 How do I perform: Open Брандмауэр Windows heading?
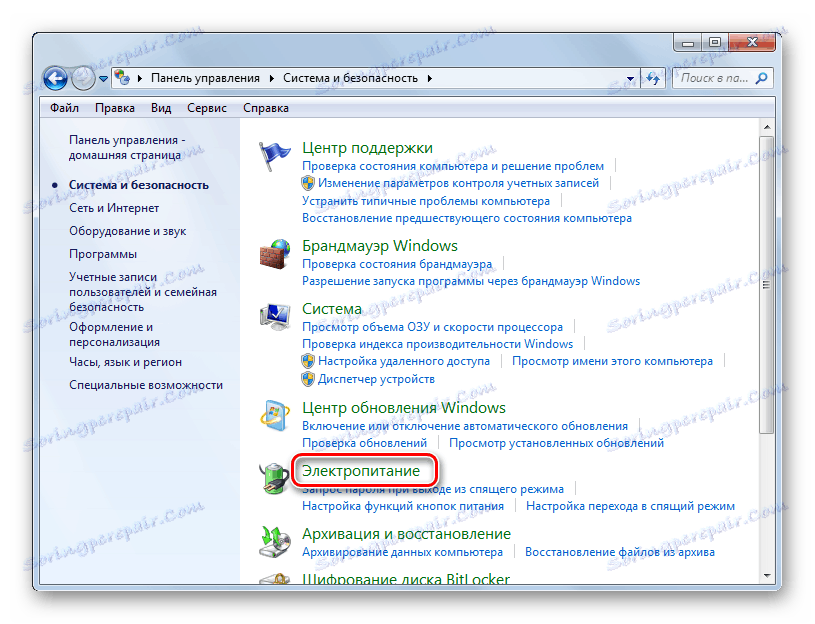point(380,245)
